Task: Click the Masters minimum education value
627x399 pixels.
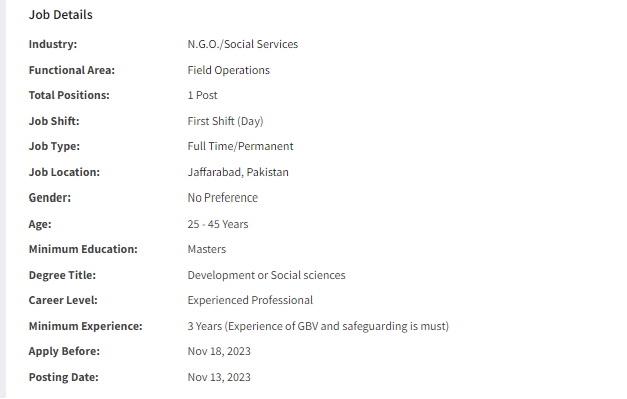Action: coord(207,249)
